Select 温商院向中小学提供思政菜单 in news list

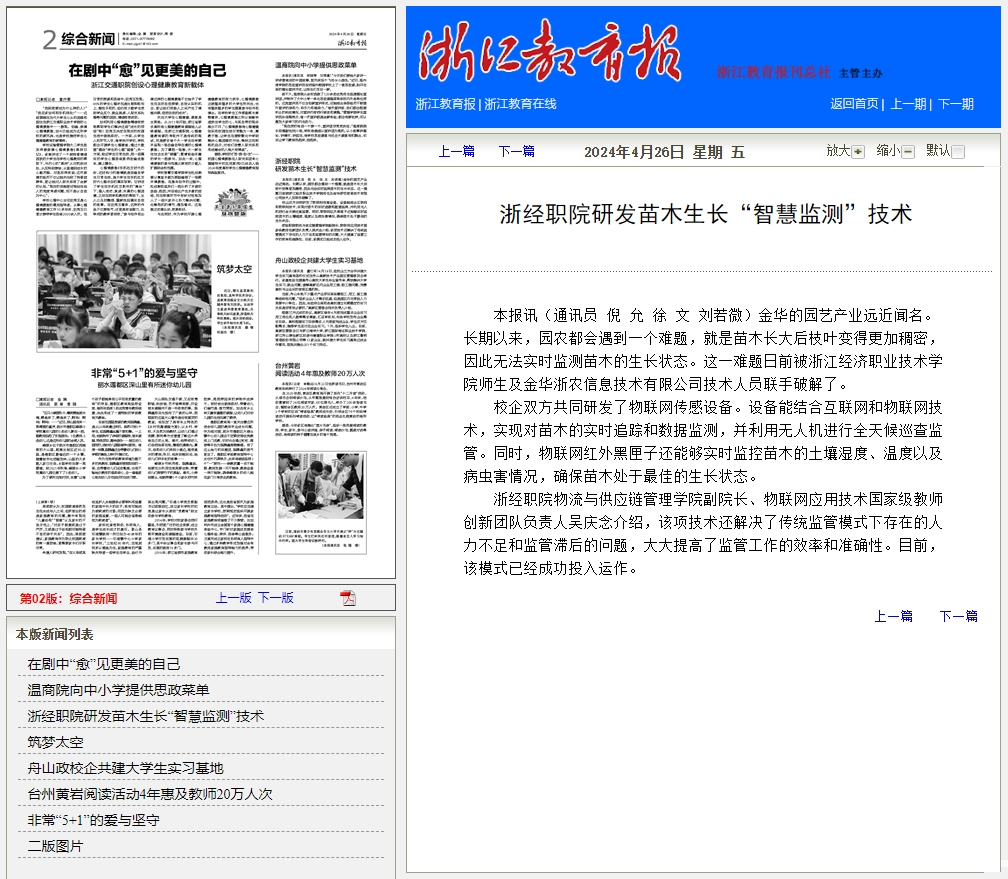click(x=118, y=690)
